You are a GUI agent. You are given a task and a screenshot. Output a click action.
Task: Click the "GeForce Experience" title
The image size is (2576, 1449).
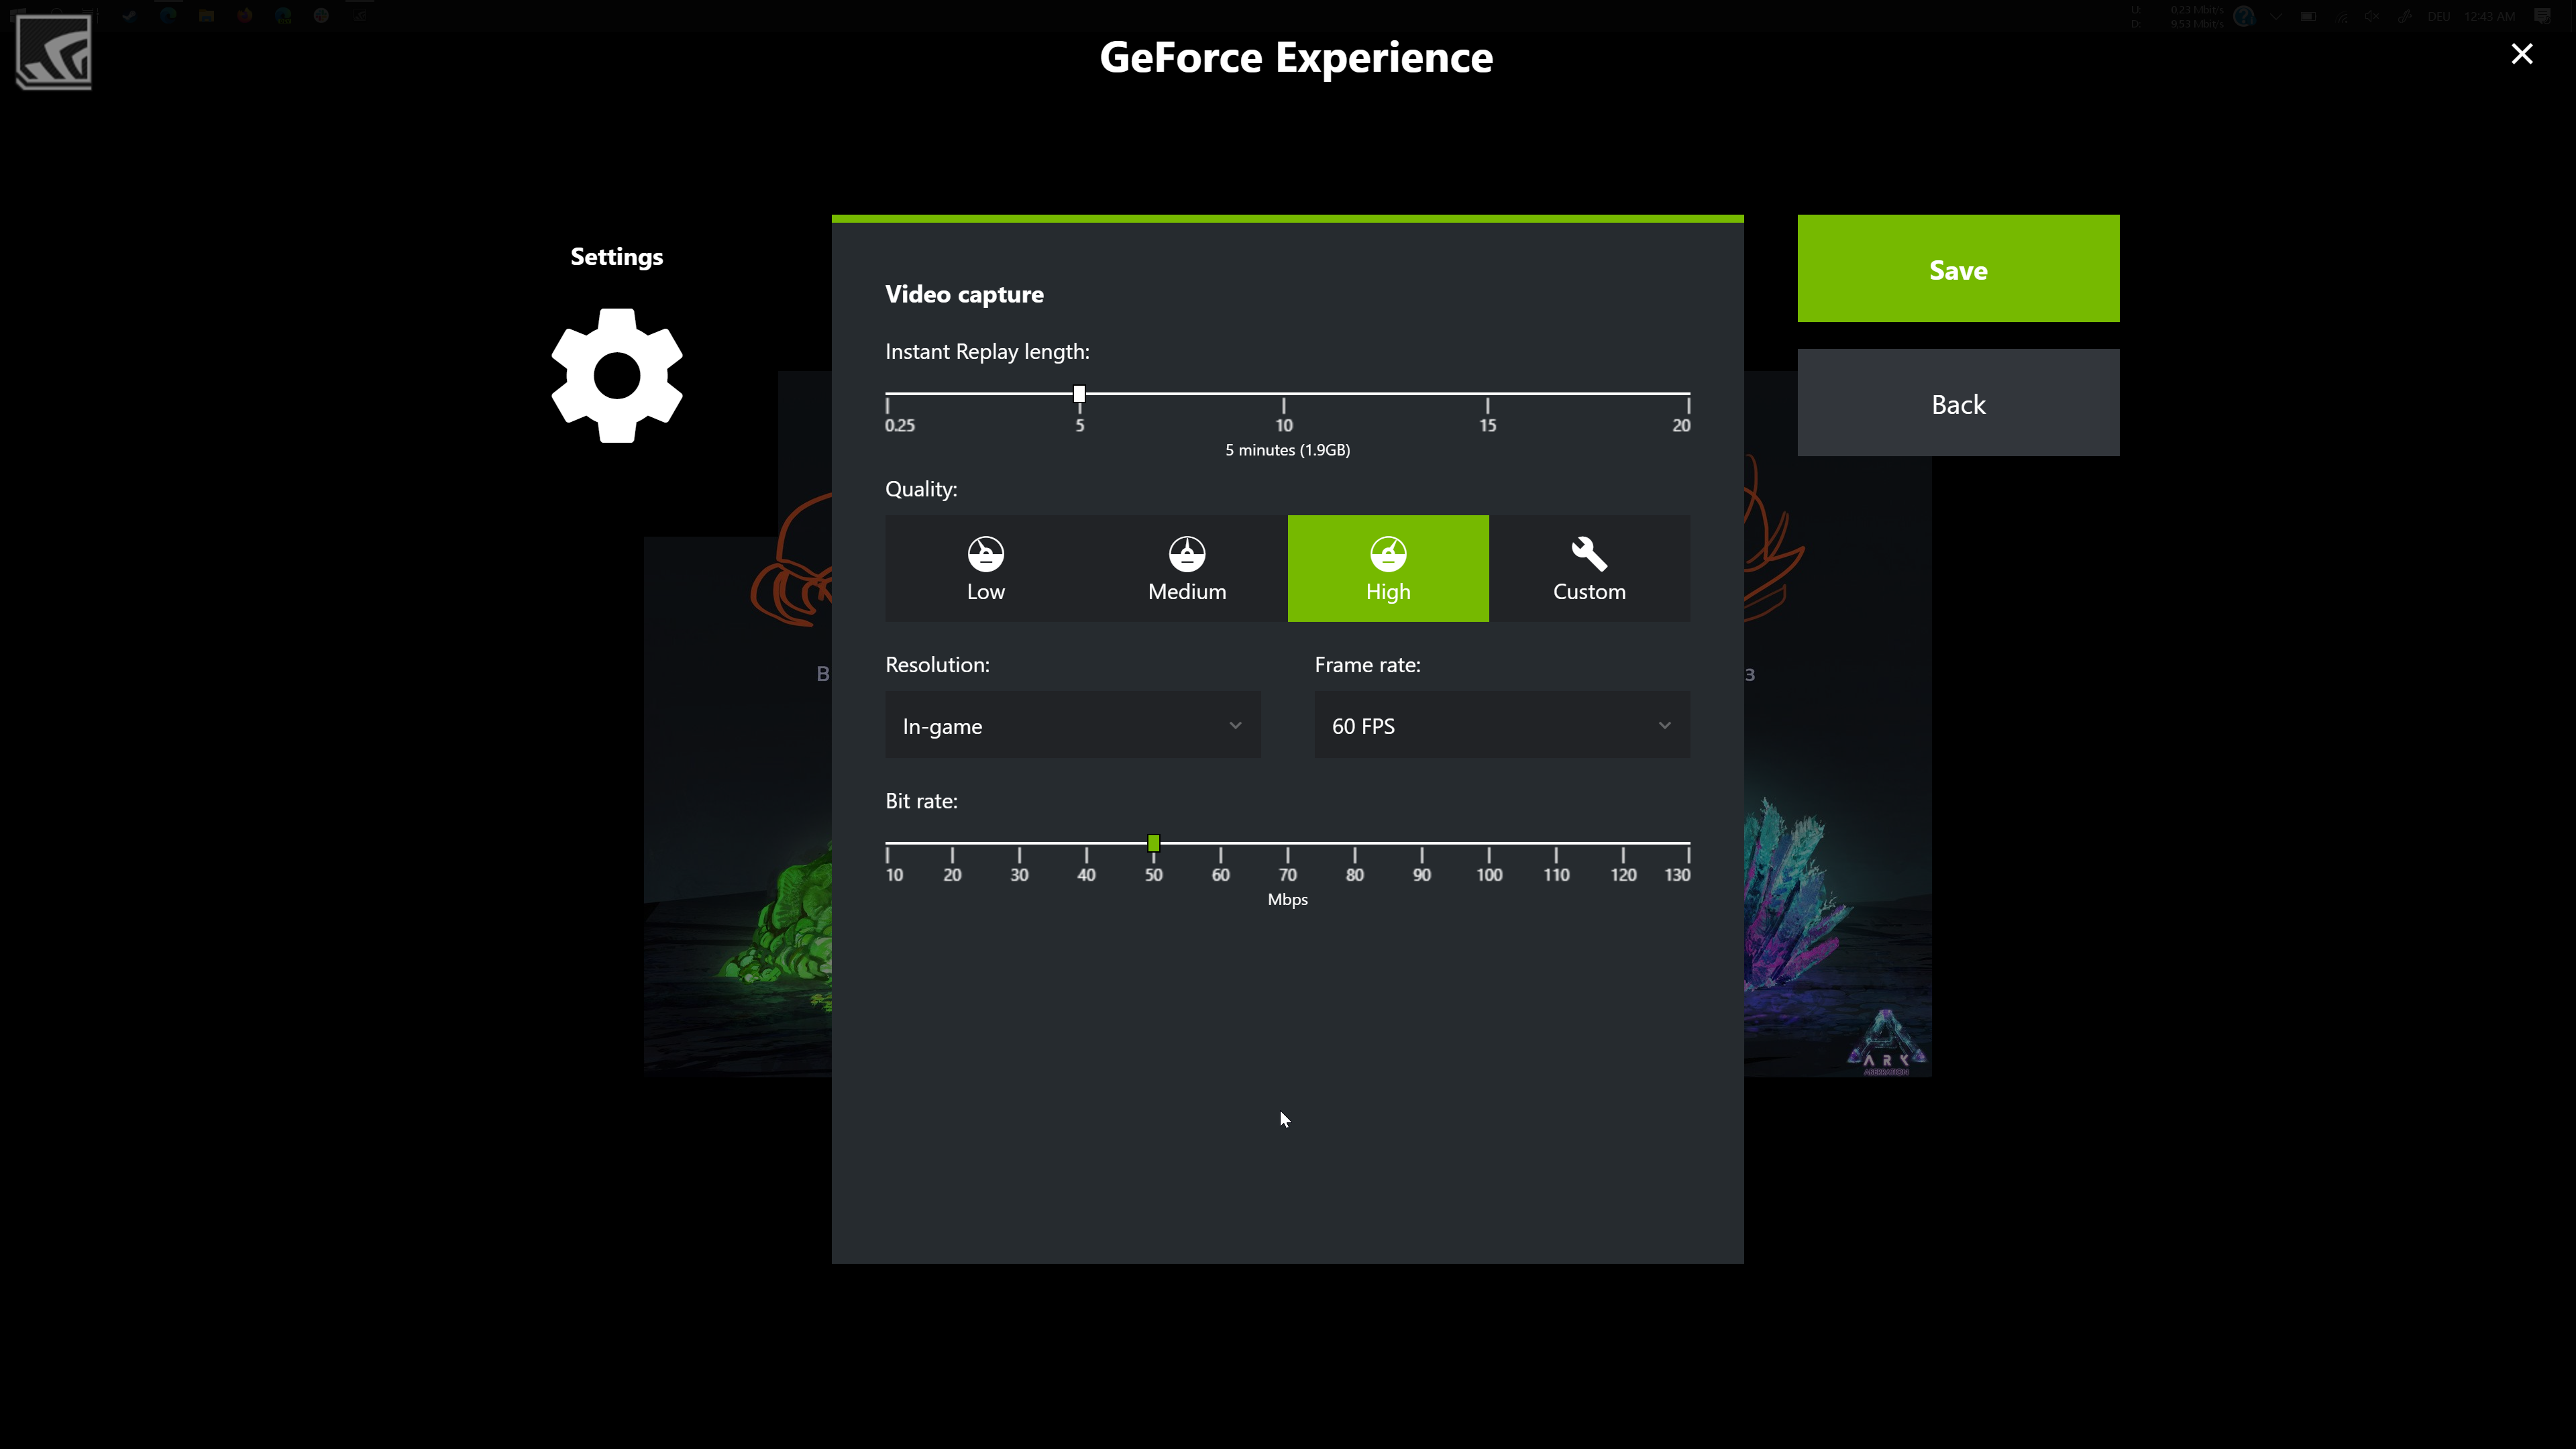1296,57
